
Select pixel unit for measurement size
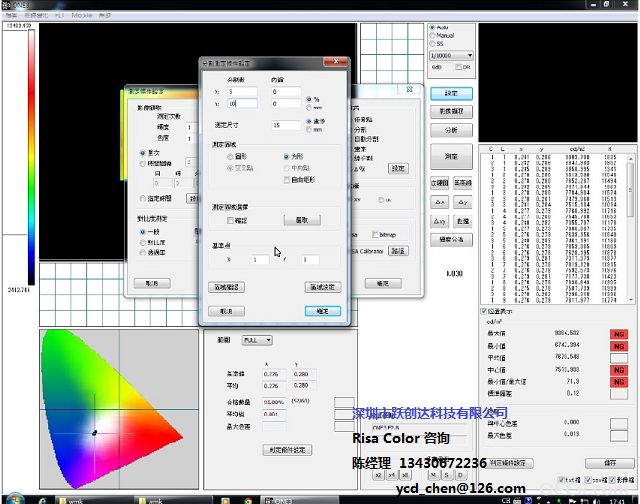309,121
